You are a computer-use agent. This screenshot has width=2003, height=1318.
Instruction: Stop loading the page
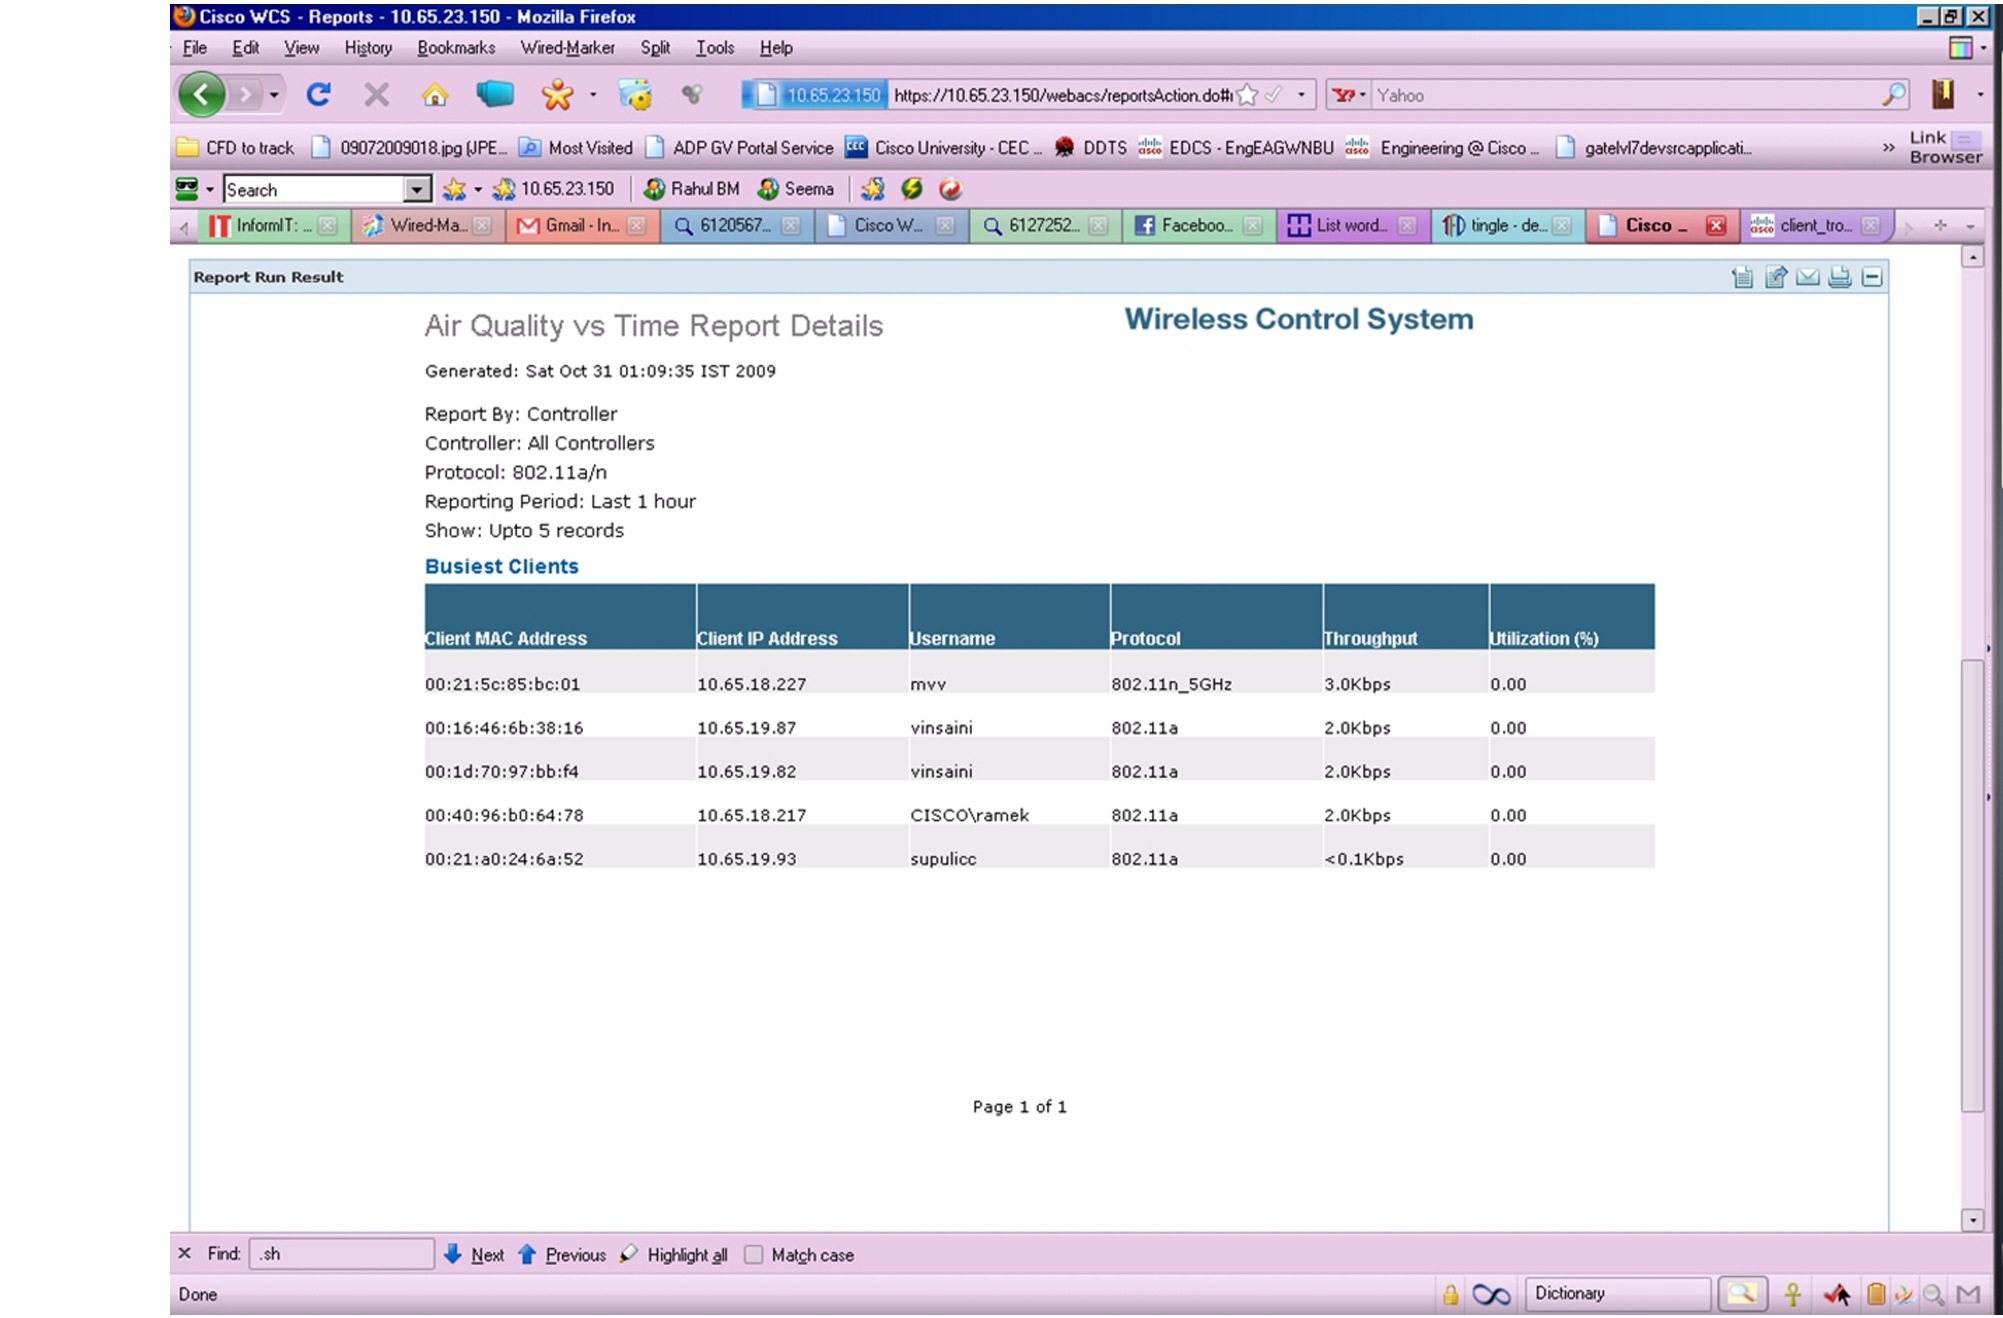click(377, 95)
